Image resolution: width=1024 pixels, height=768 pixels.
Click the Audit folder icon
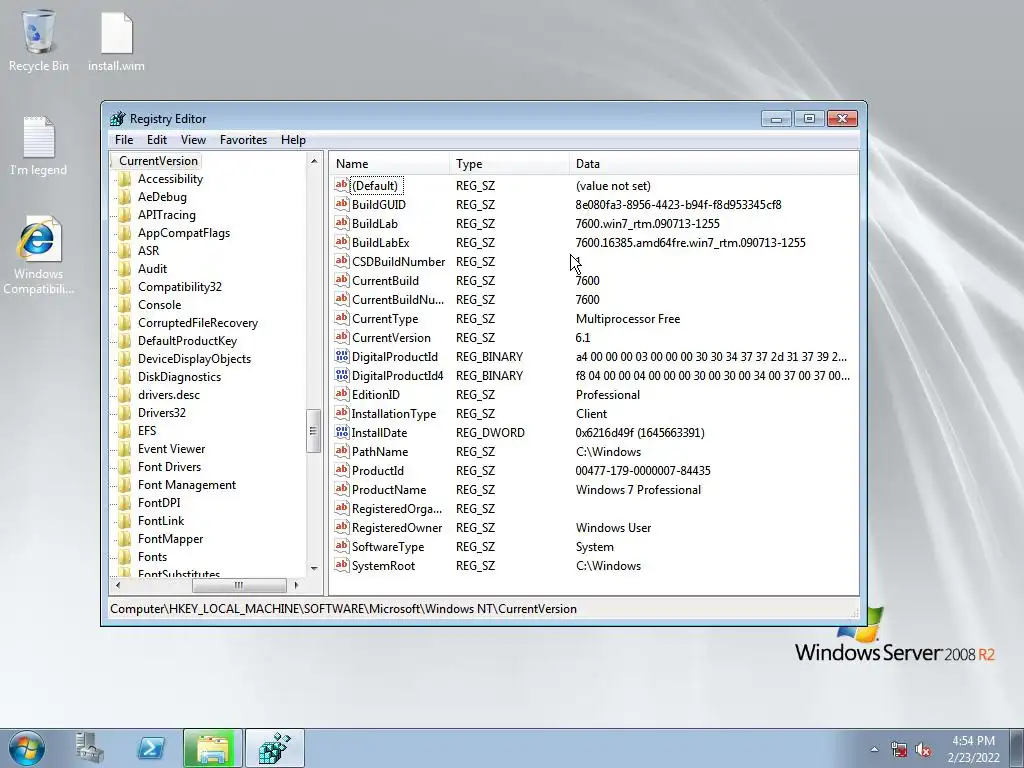(124, 269)
